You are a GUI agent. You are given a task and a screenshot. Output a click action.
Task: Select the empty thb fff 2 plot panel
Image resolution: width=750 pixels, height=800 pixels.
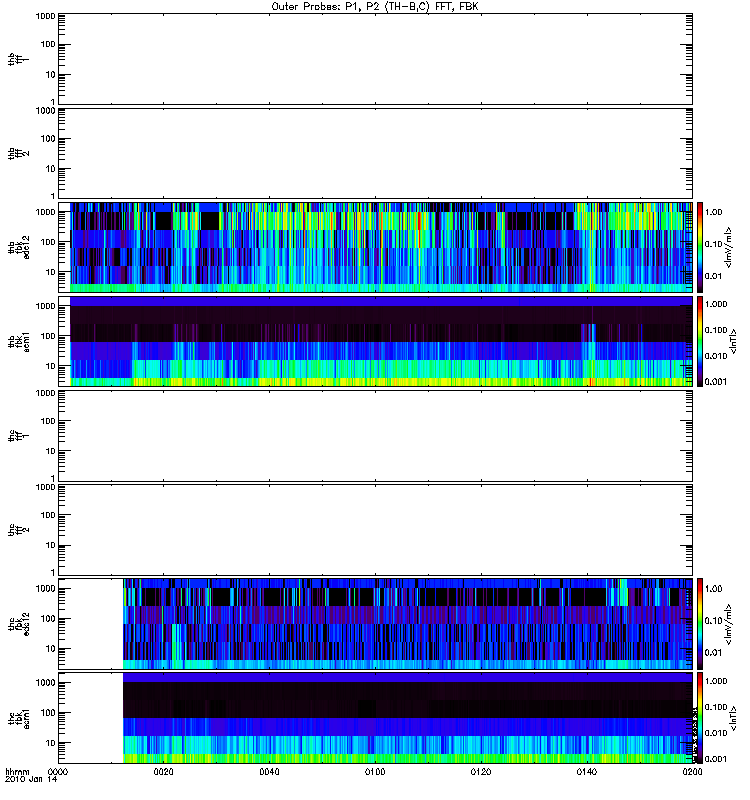click(376, 153)
